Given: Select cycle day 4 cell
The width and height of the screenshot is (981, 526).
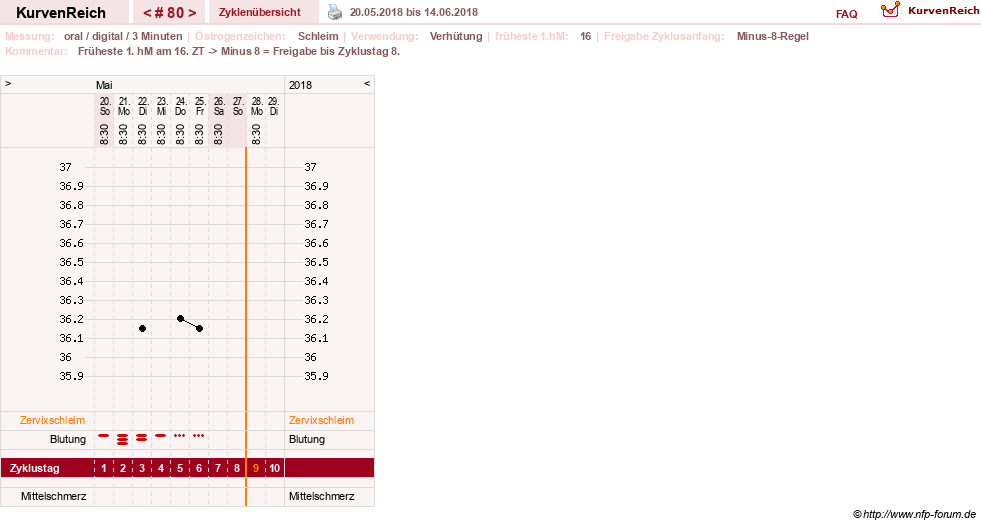Looking at the screenshot, I should click(x=161, y=468).
